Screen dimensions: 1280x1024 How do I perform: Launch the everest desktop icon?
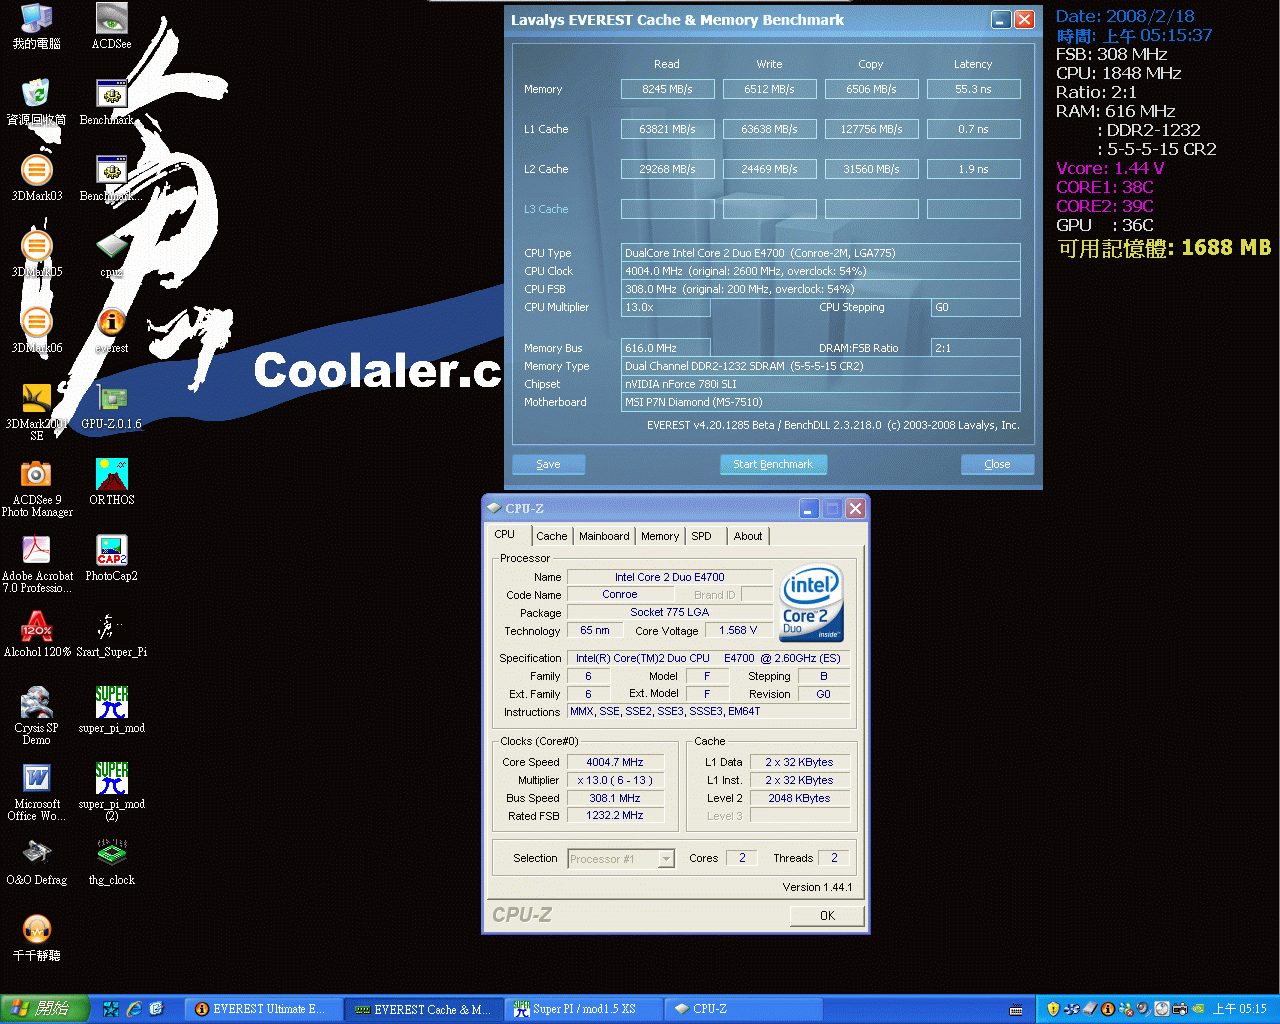(111, 324)
